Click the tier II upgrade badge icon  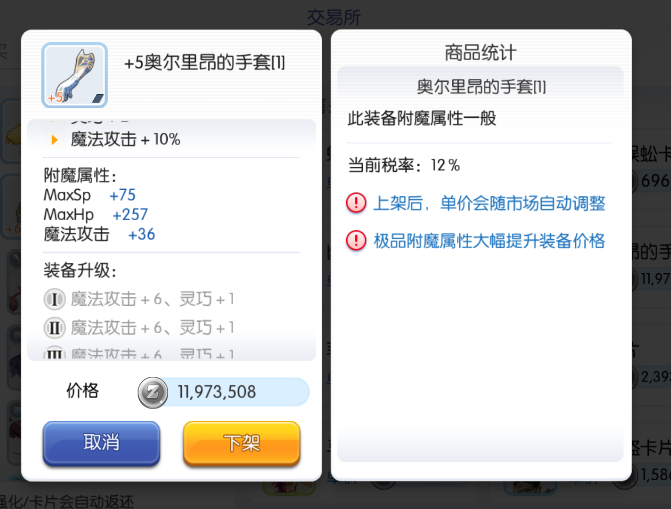point(55,327)
